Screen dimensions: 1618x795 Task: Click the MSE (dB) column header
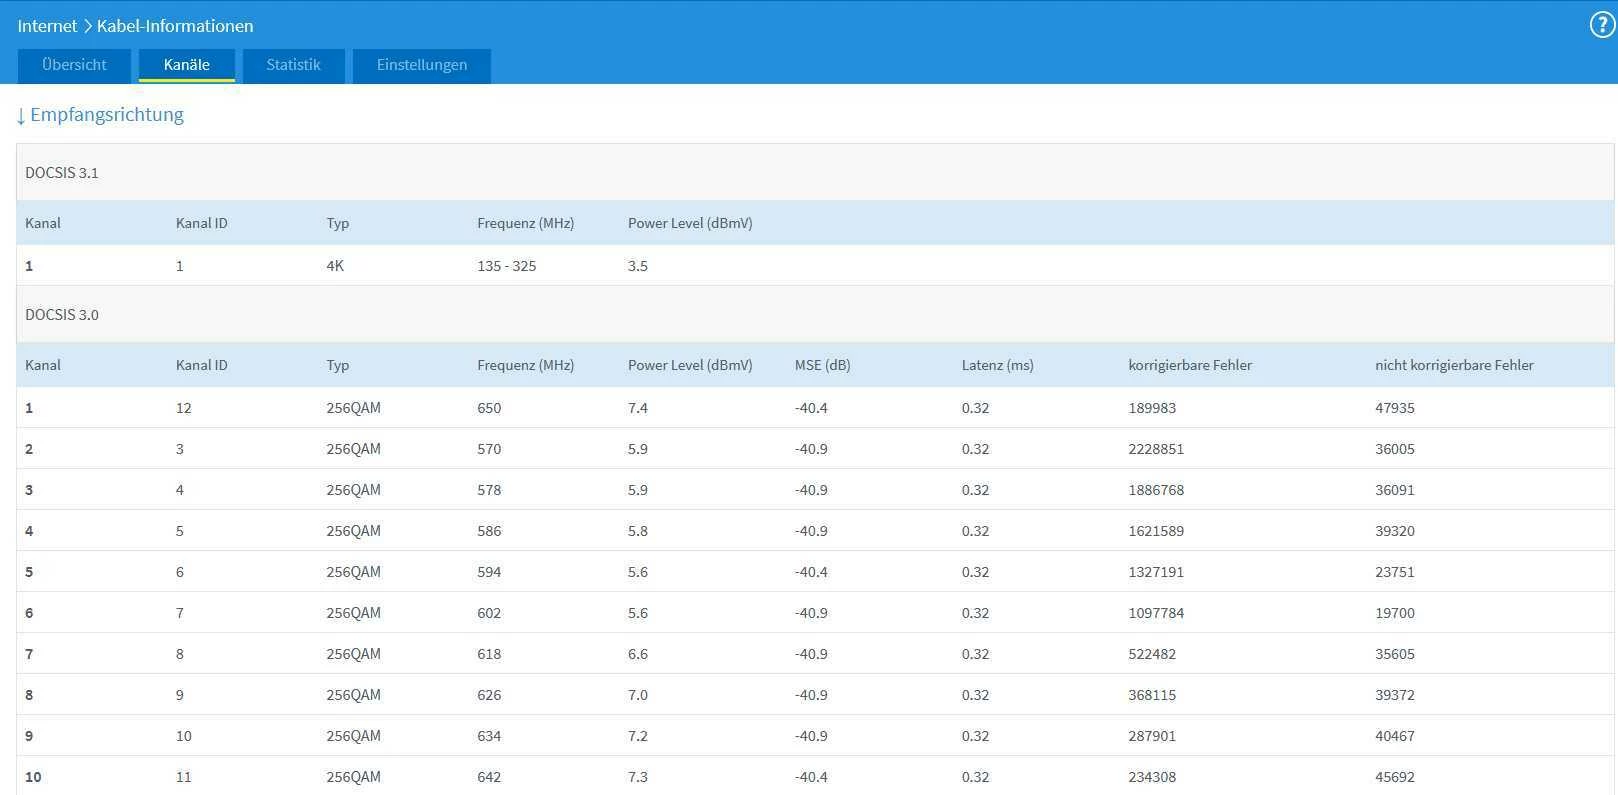823,365
